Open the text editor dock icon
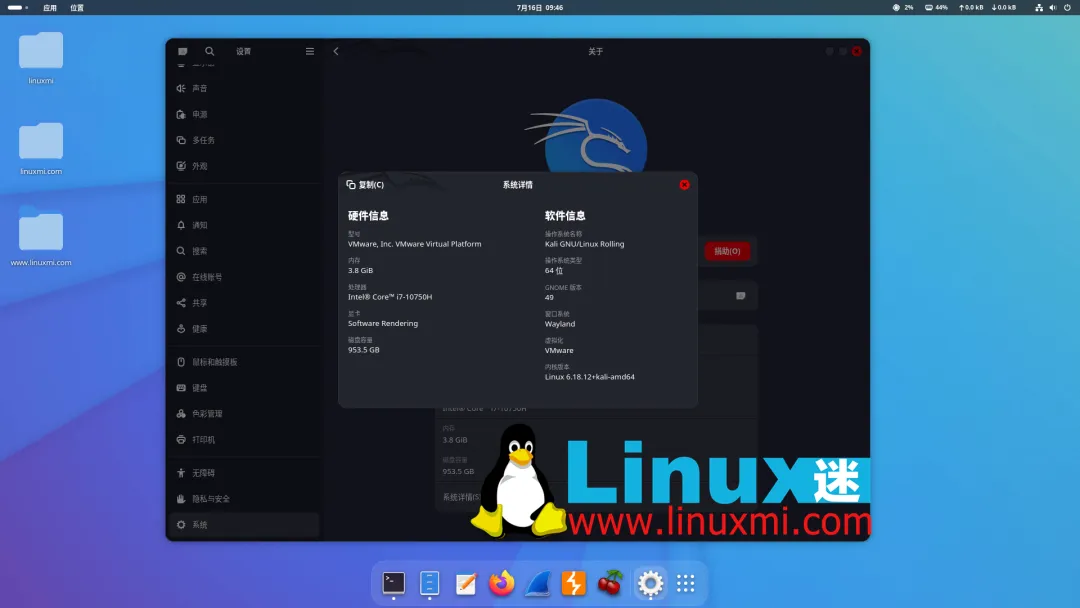This screenshot has height=608, width=1080. (466, 583)
